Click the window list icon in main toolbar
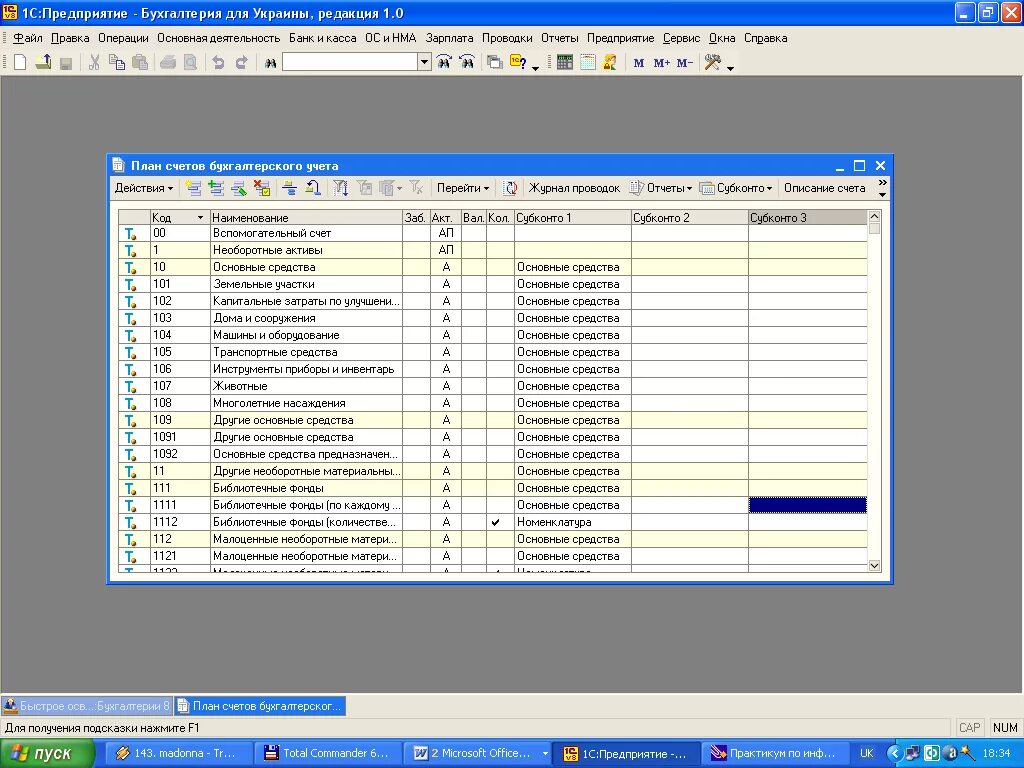 495,63
